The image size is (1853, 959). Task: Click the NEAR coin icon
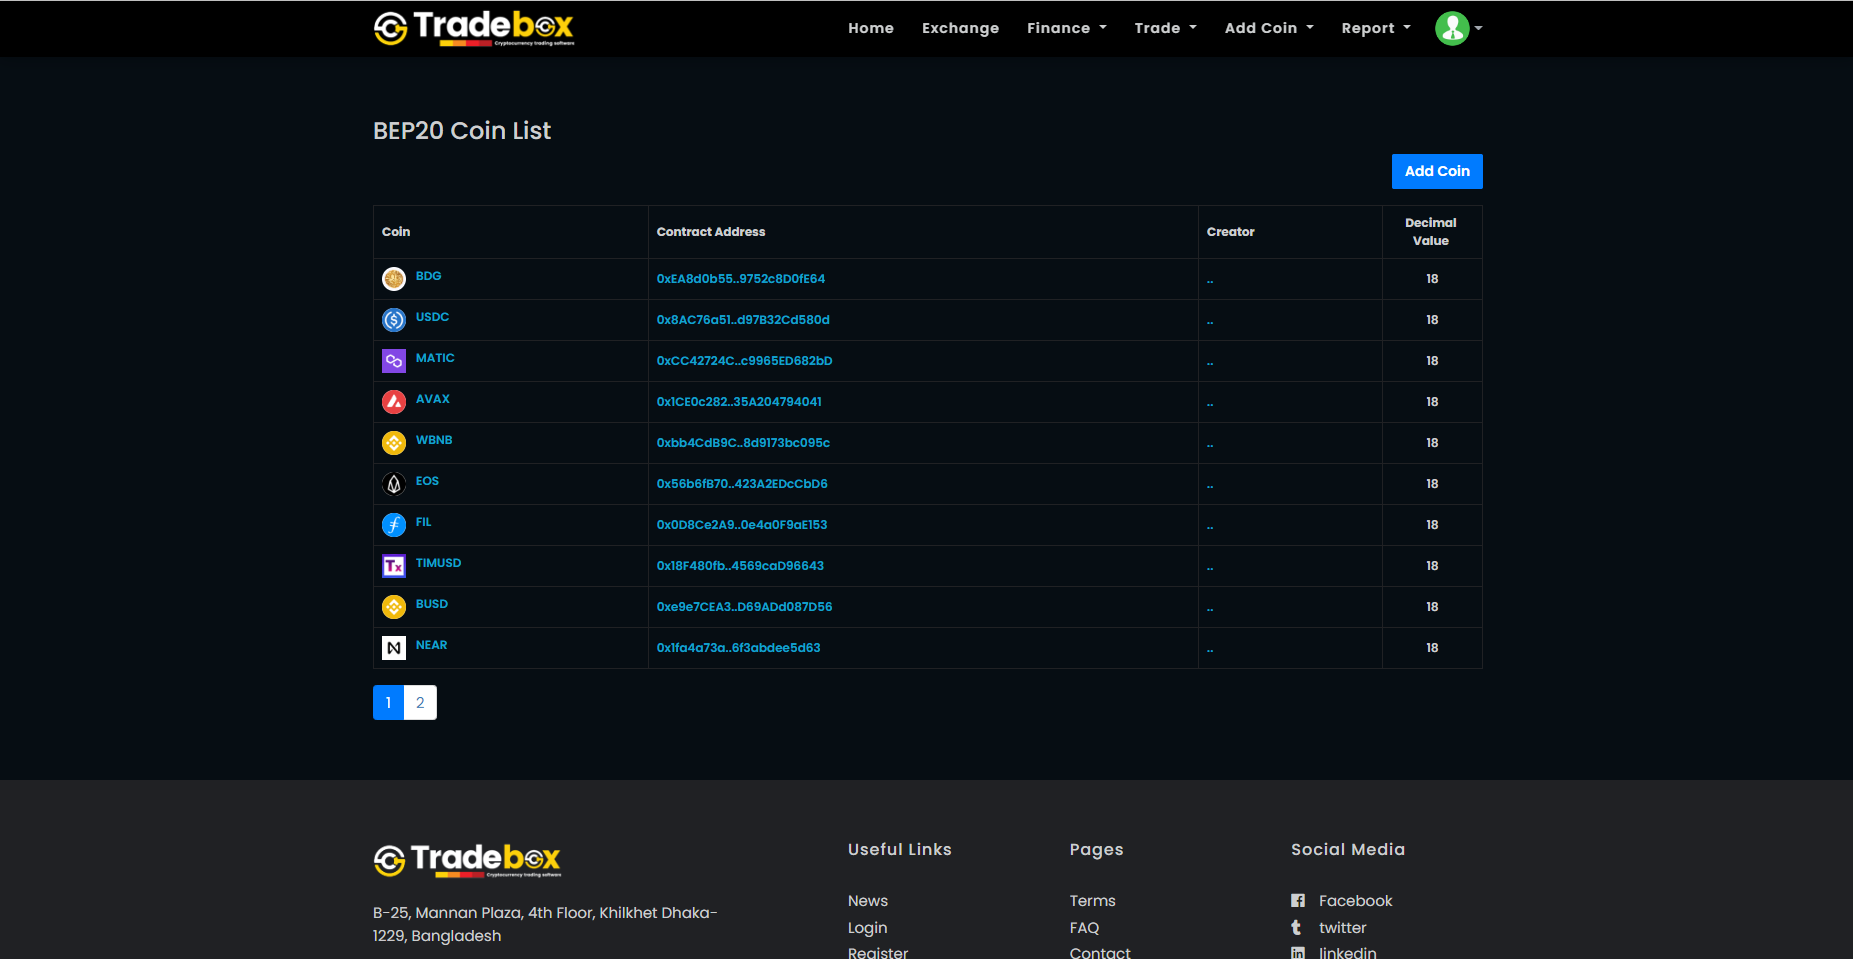point(394,648)
